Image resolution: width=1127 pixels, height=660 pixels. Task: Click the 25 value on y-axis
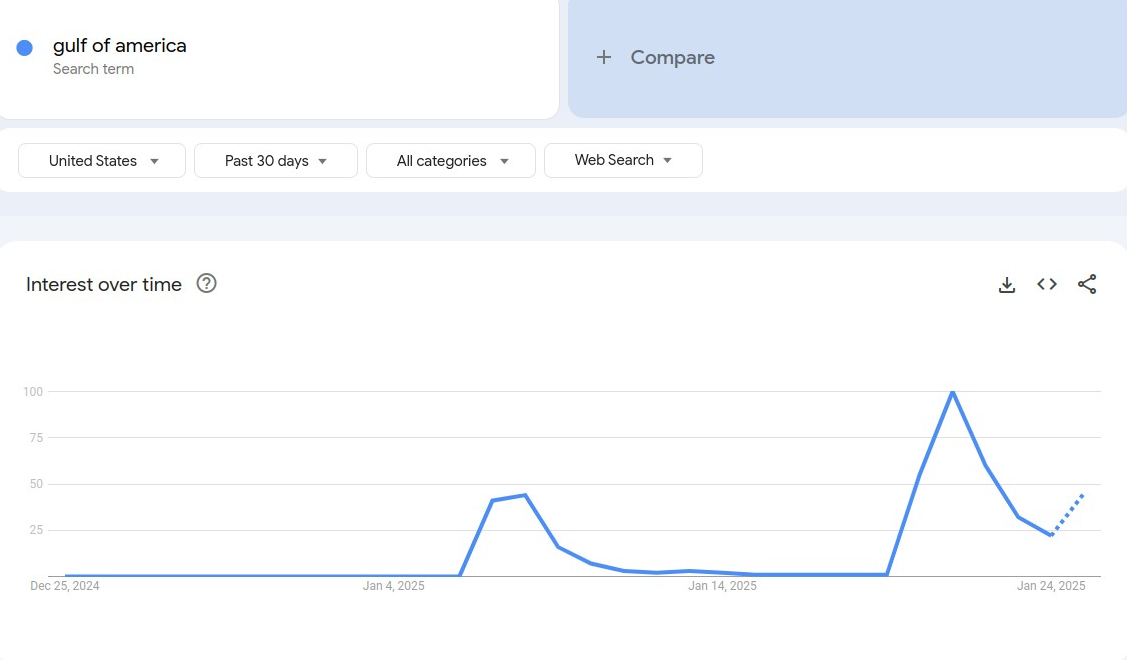pyautogui.click(x=36, y=530)
